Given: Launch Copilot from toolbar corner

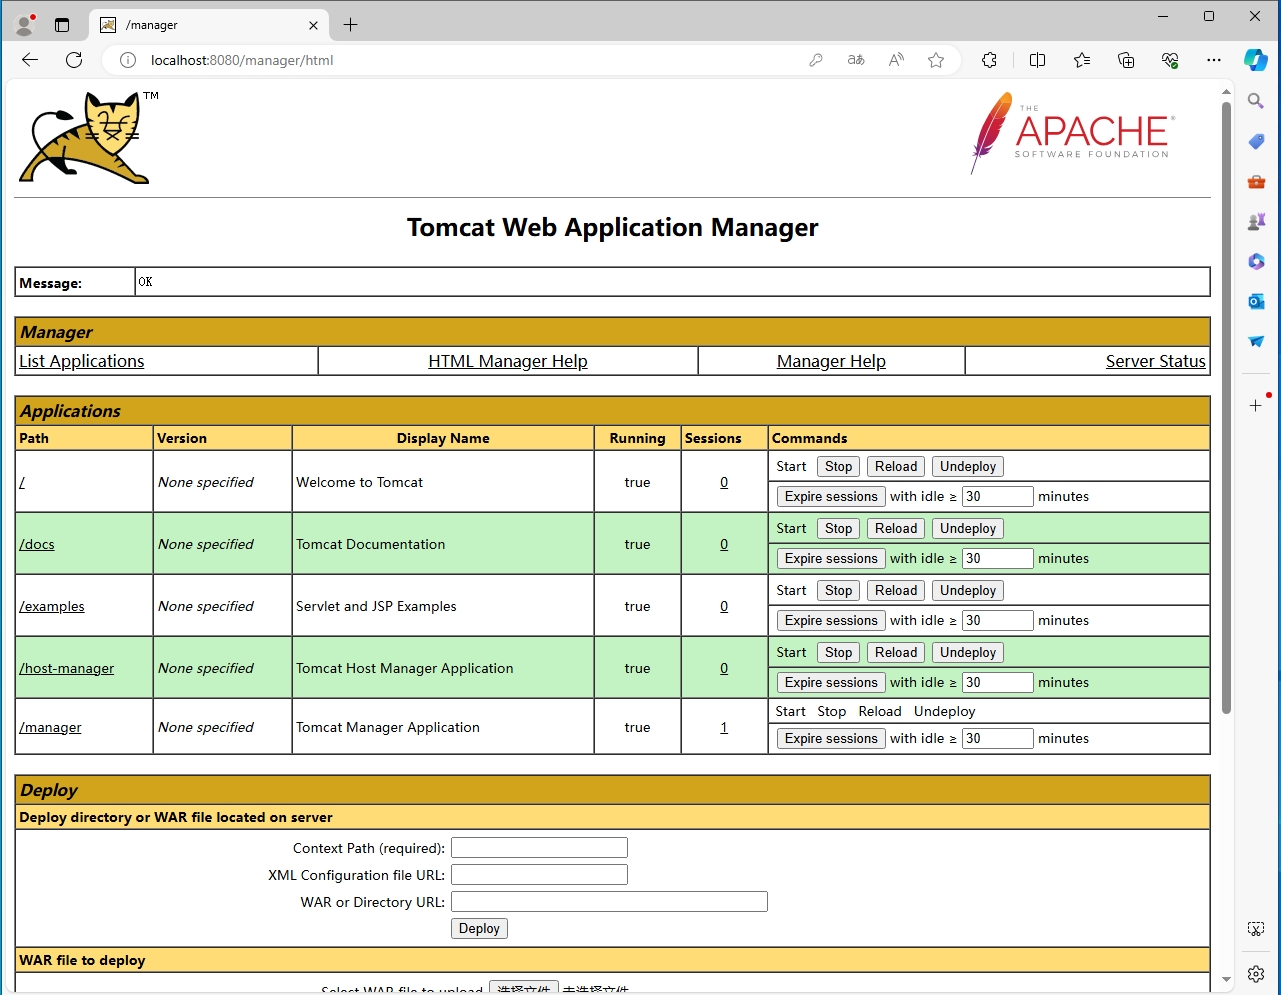Looking at the screenshot, I should point(1256,60).
